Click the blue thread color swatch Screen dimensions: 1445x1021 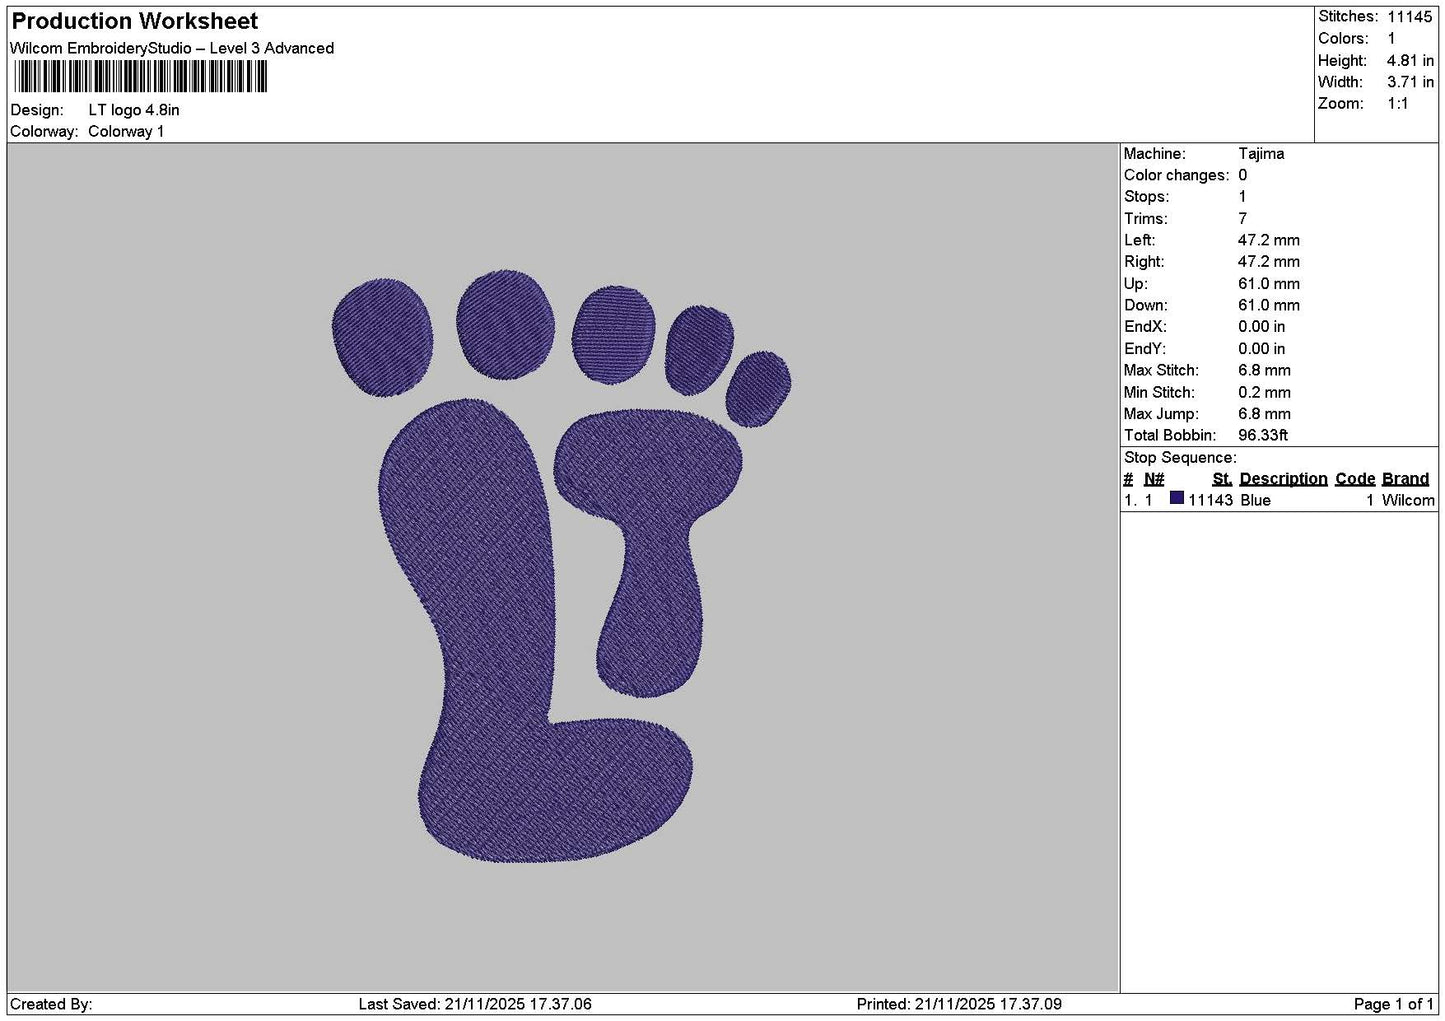(1176, 499)
